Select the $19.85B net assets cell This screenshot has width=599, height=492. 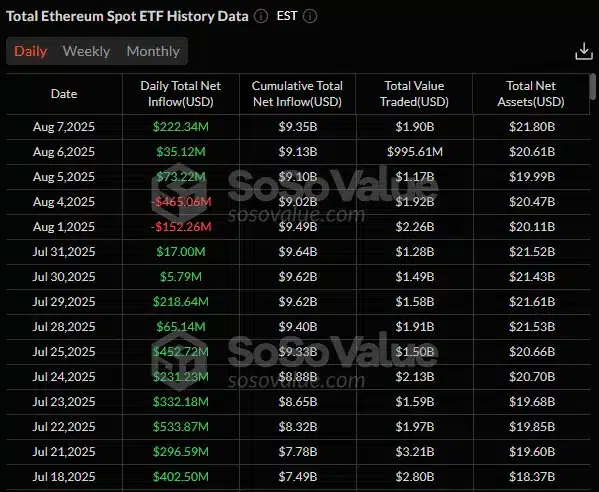coord(532,427)
